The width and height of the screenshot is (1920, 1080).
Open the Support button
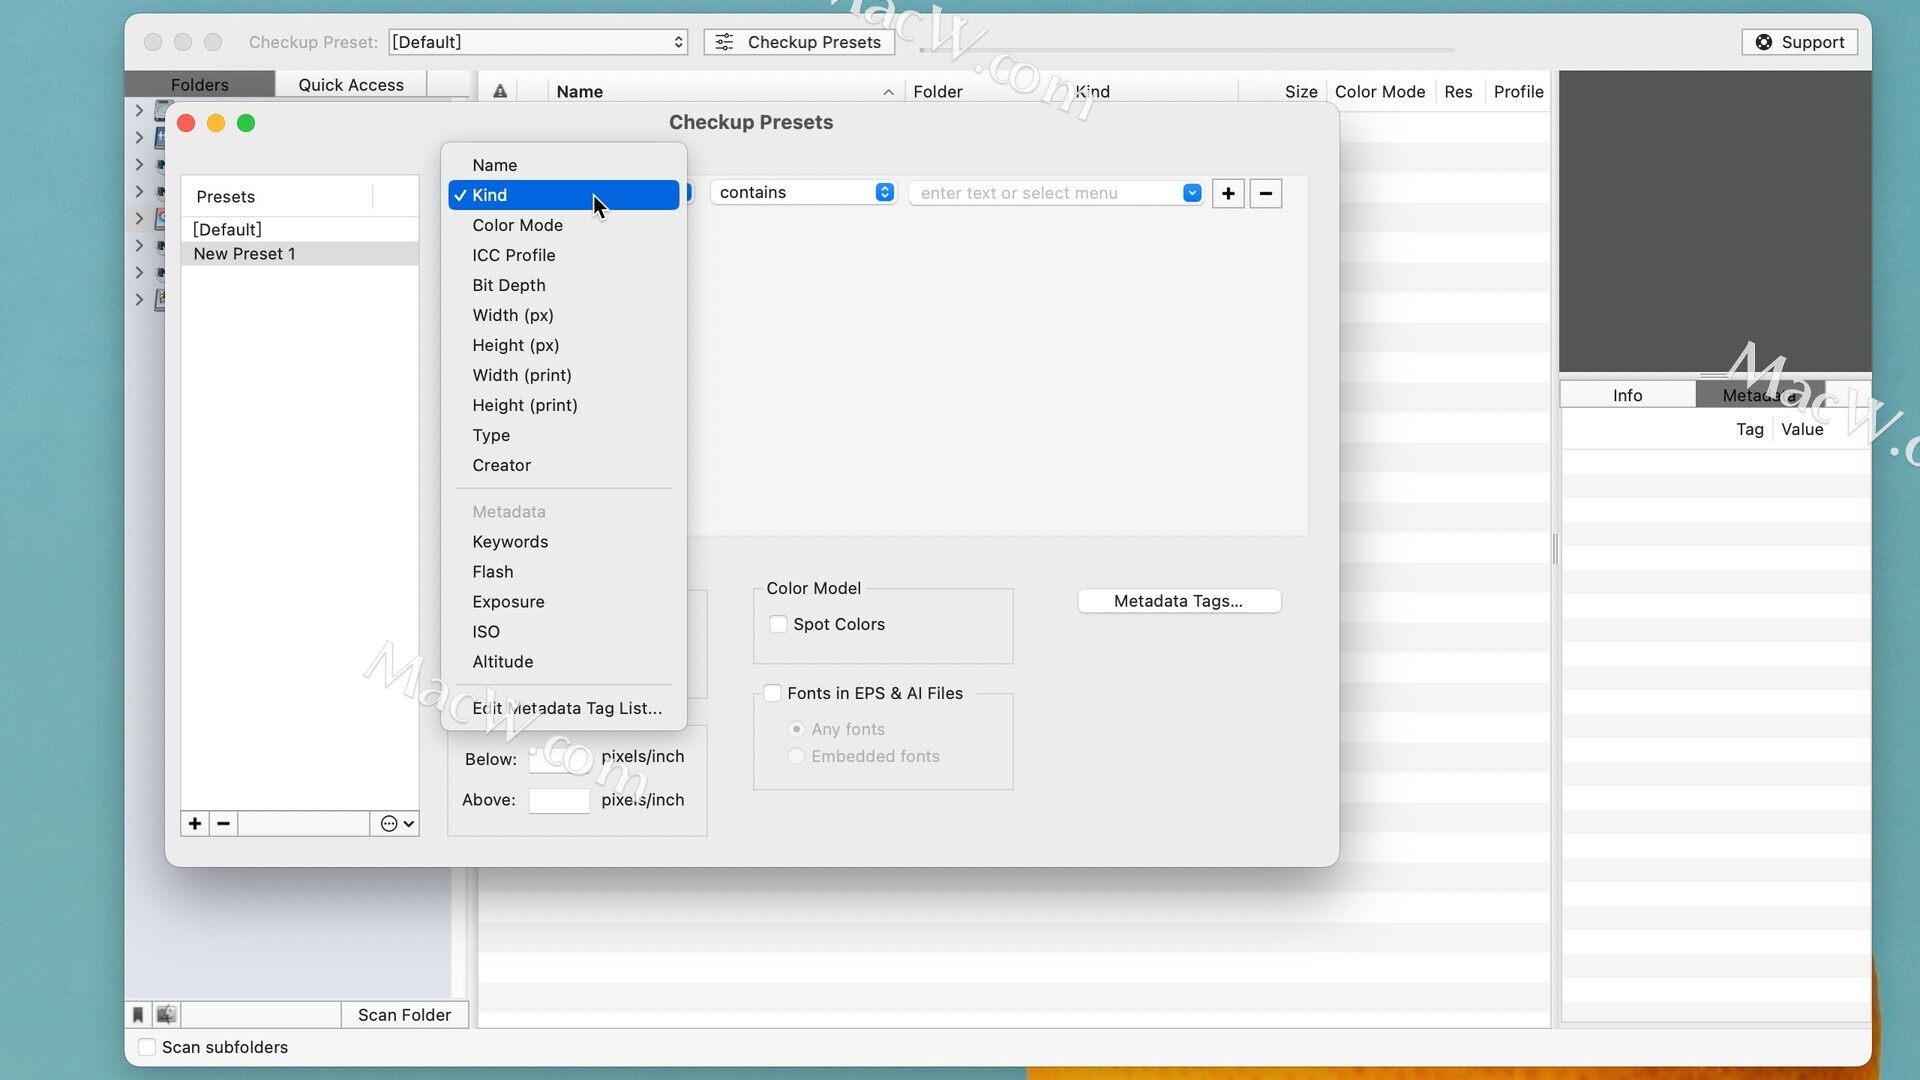pos(1800,42)
